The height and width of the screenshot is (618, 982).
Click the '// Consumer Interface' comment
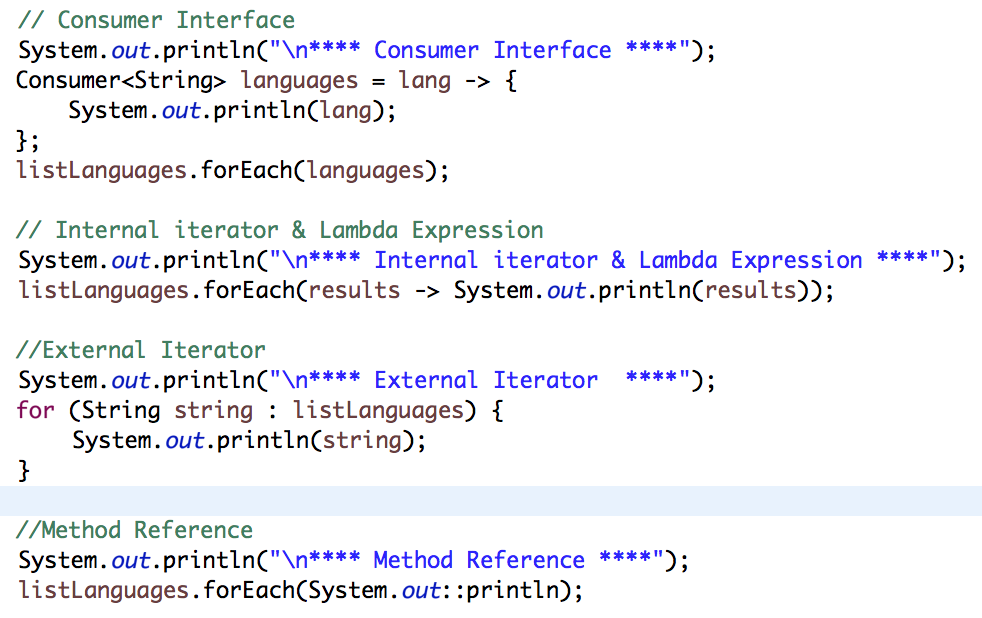[x=156, y=20]
